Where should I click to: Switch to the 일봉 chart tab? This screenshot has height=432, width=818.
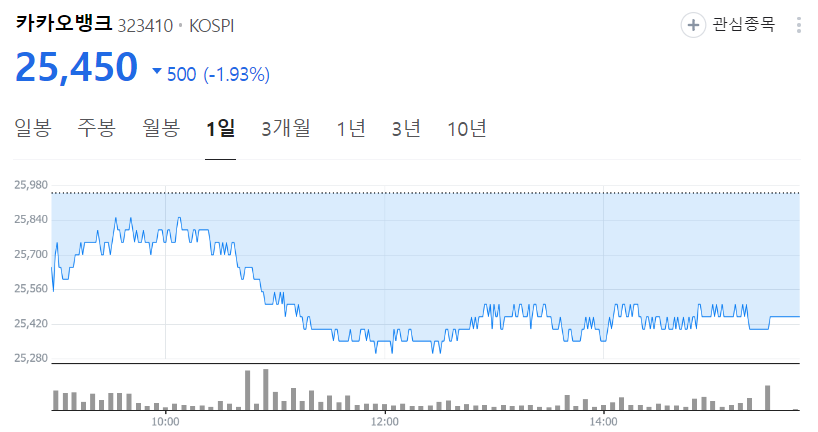[x=32, y=128]
